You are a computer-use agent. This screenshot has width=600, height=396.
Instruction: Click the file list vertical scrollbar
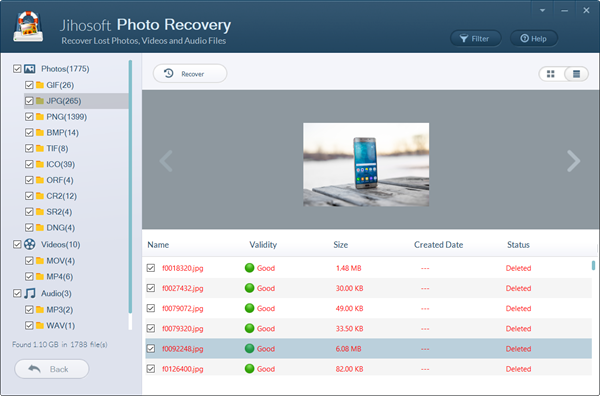(593, 266)
